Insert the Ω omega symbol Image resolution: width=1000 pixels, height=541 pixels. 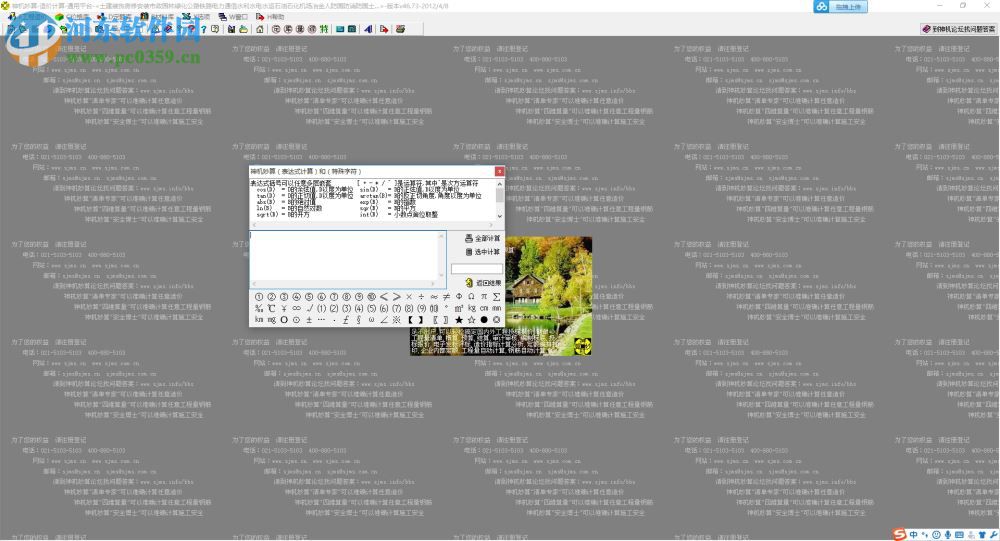coord(471,297)
